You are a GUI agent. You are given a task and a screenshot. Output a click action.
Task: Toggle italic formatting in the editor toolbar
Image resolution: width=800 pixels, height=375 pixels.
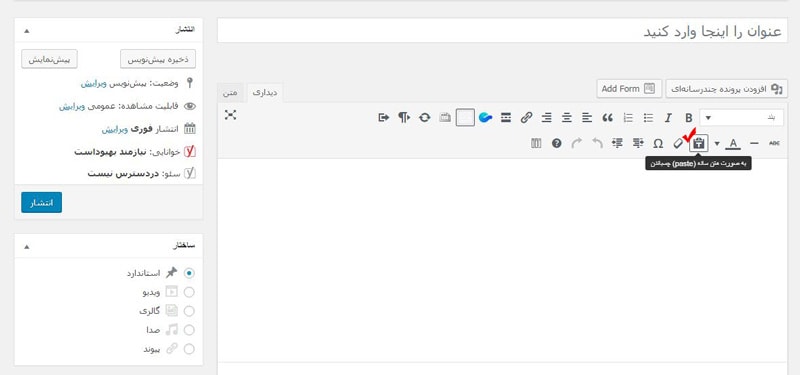pos(668,118)
